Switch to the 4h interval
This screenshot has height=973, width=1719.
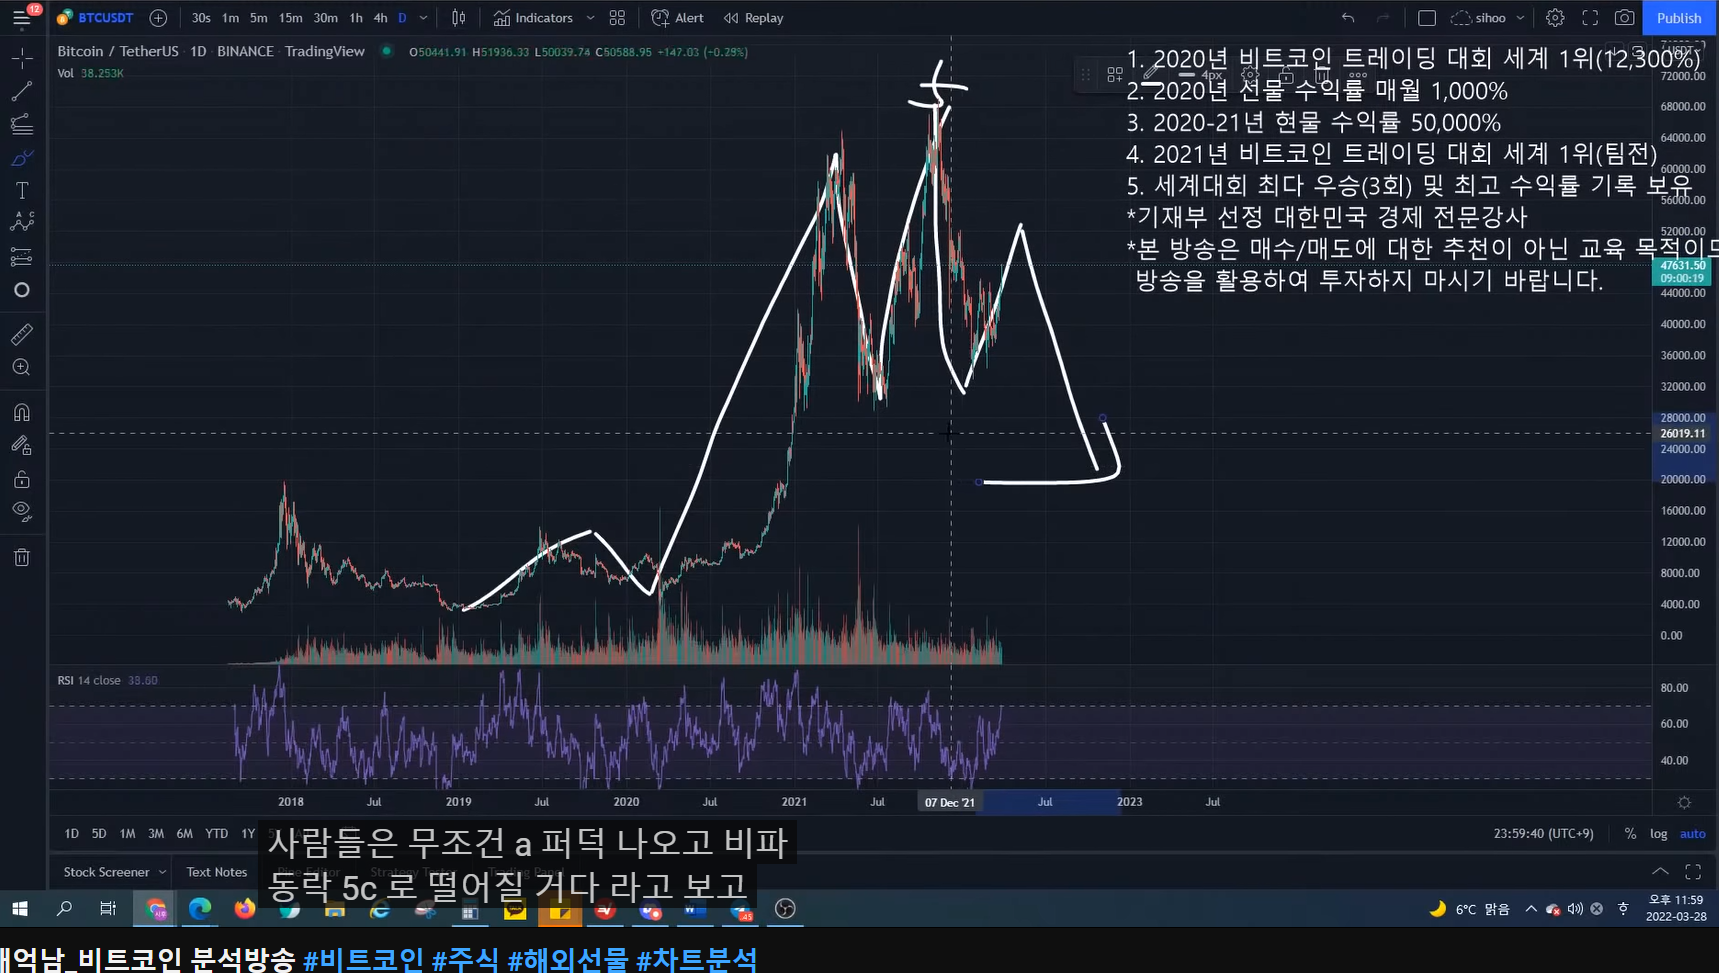(380, 18)
